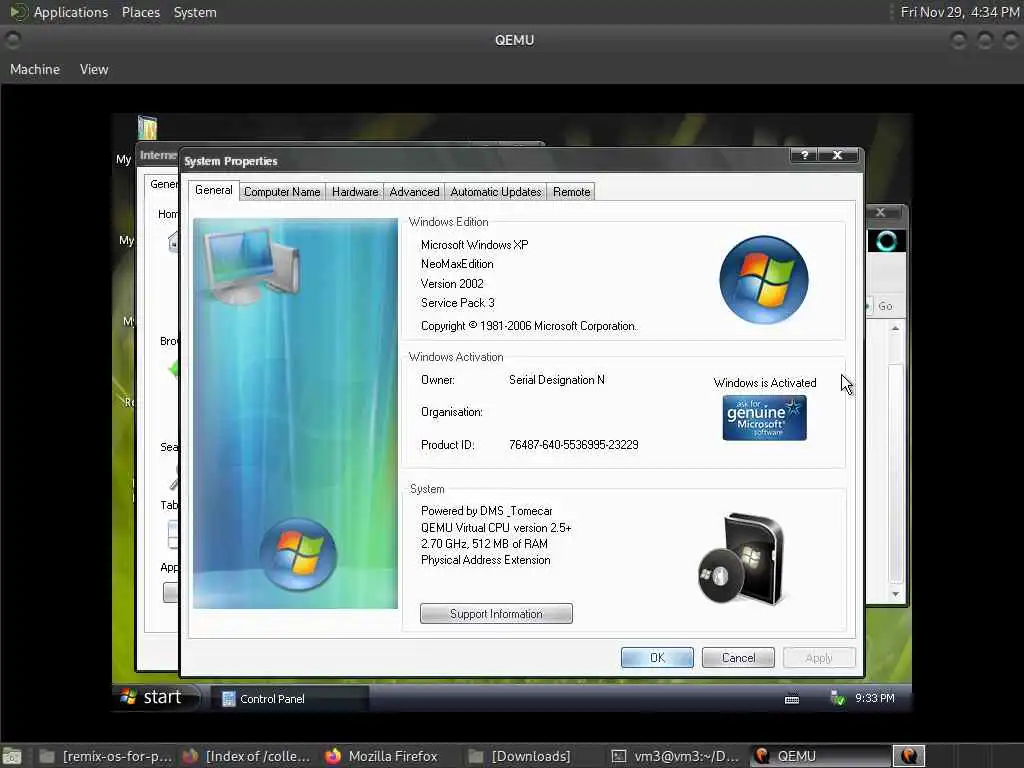1024x768 pixels.
Task: Go to the Remote tab
Action: [571, 192]
